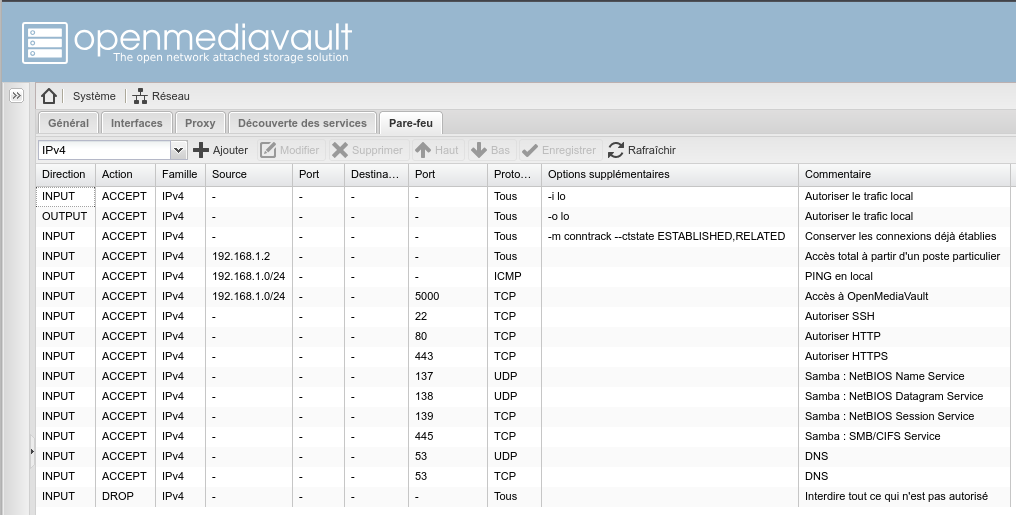Click the Modifier edit icon

(268, 150)
